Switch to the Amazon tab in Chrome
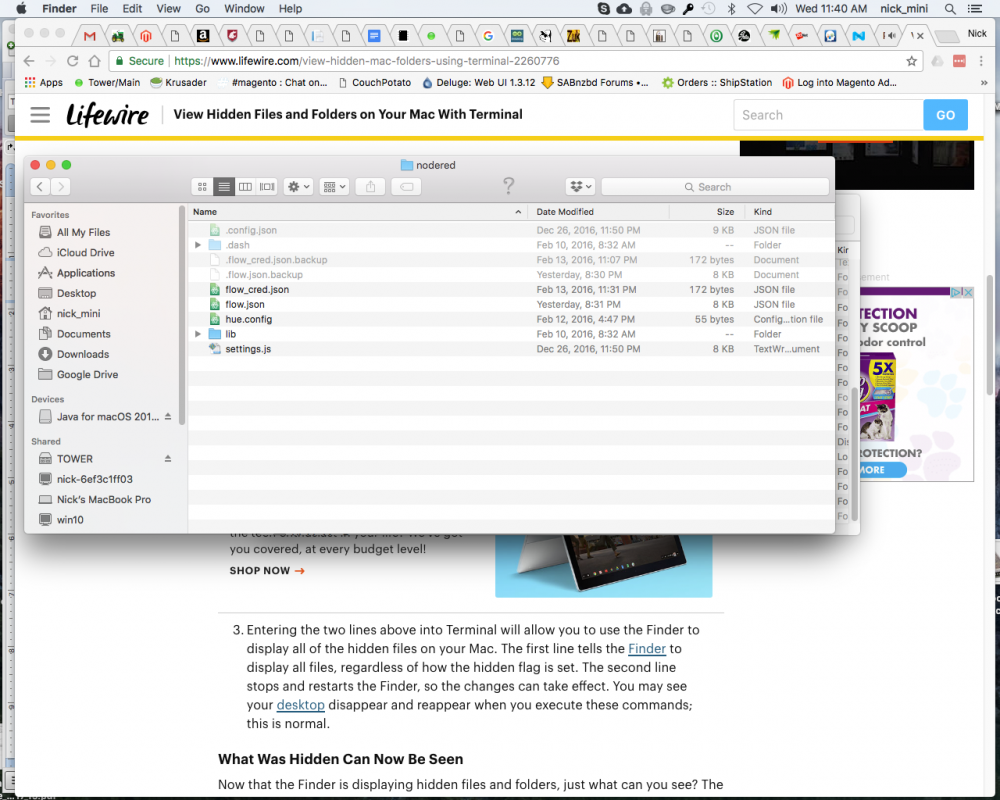Image resolution: width=1000 pixels, height=800 pixels. click(x=203, y=36)
